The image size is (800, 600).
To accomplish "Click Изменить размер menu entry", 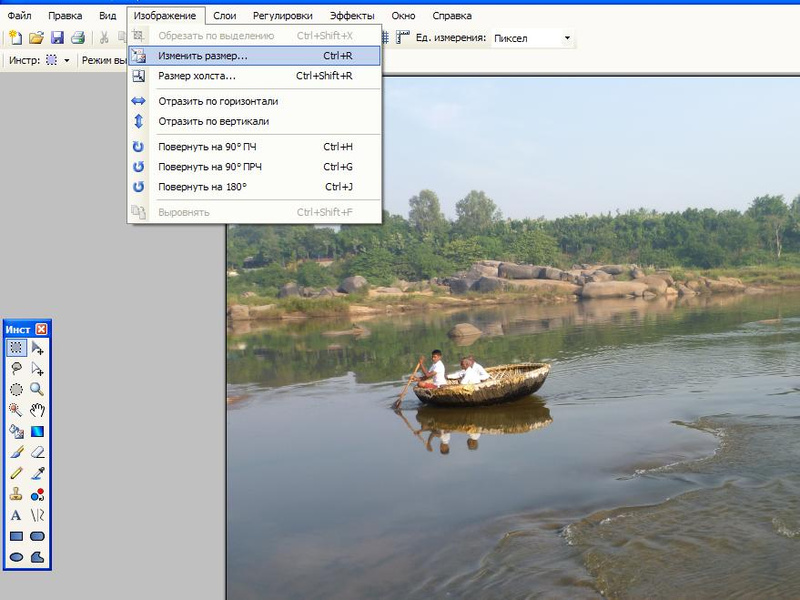I will [x=203, y=56].
